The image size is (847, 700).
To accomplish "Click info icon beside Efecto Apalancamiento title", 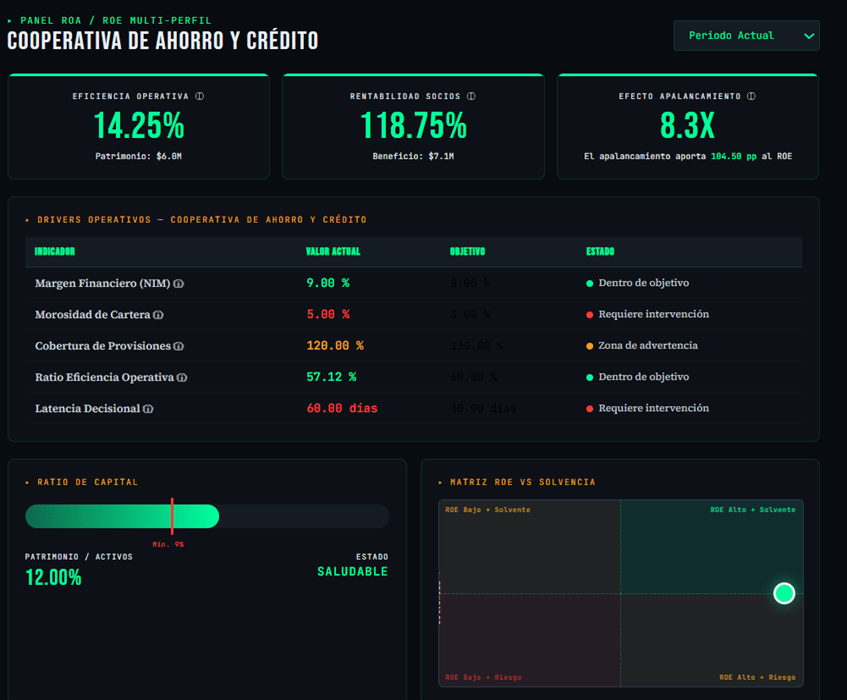I will (751, 96).
